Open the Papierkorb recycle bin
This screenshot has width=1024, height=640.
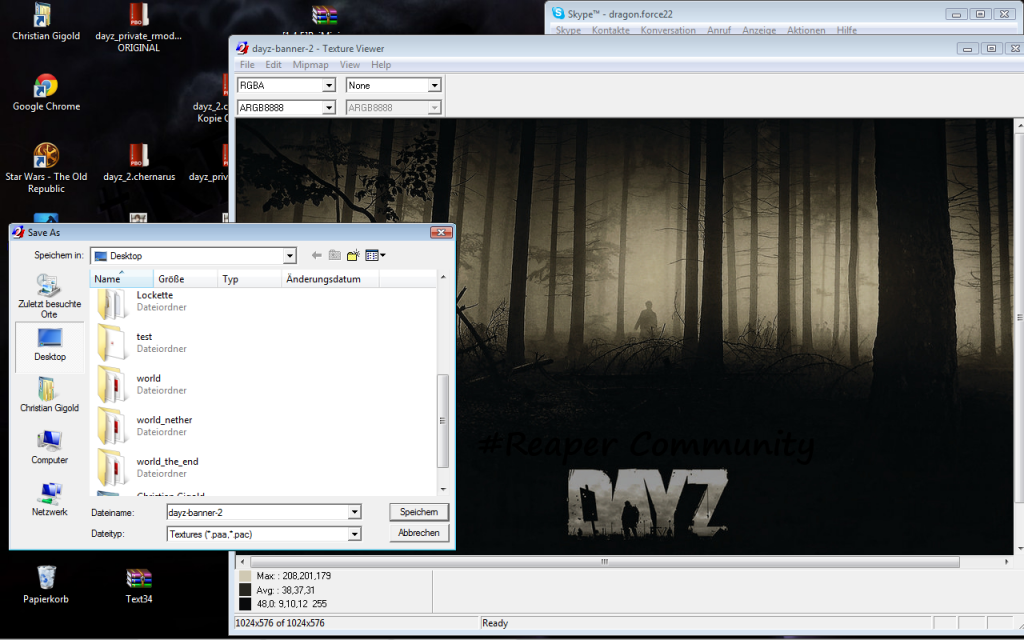(46, 585)
